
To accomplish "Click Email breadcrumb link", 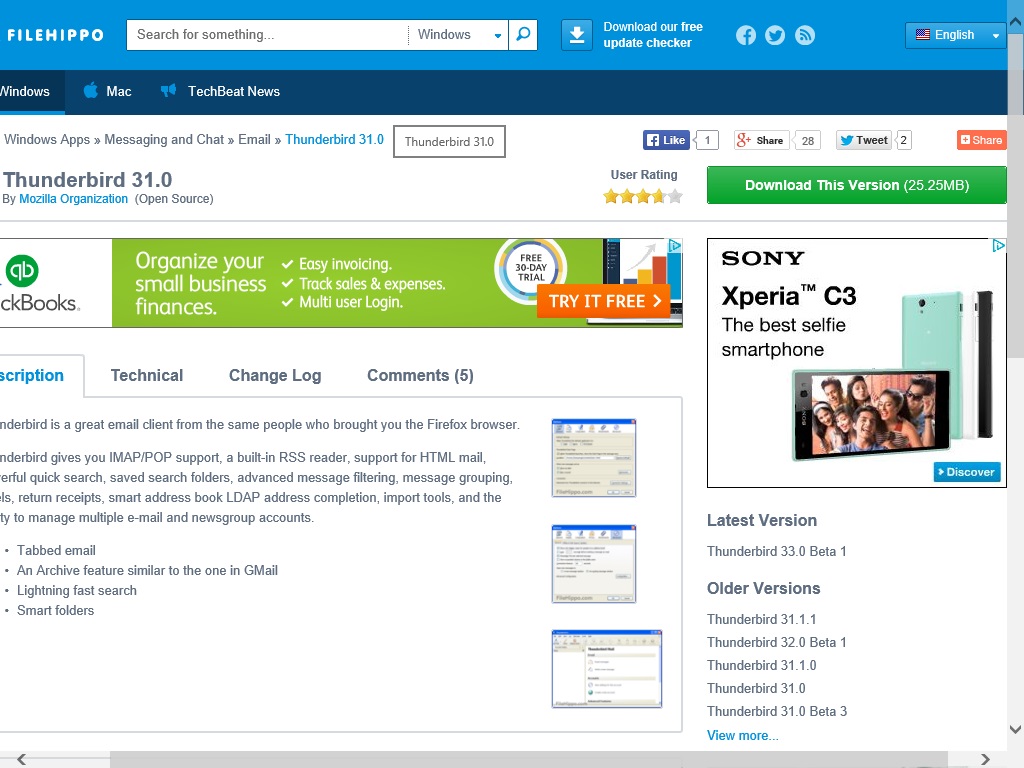I will 254,140.
